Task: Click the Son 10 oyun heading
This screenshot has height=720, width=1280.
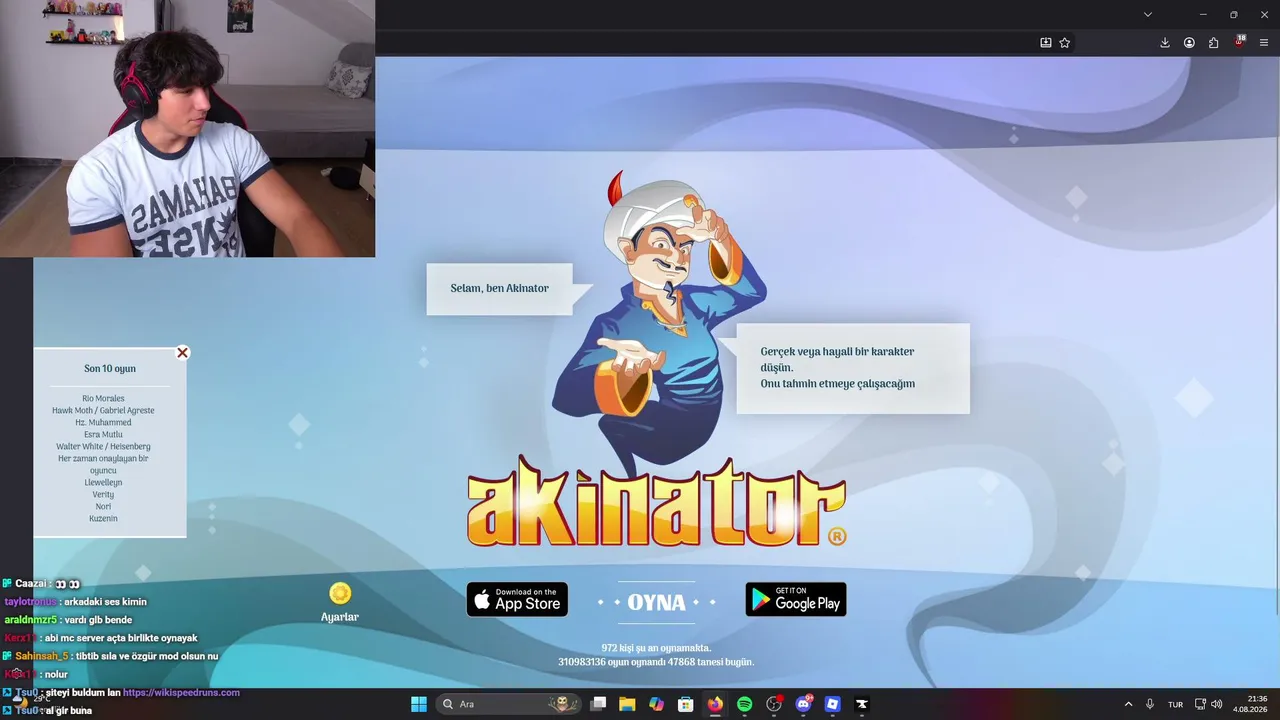Action: coord(110,368)
